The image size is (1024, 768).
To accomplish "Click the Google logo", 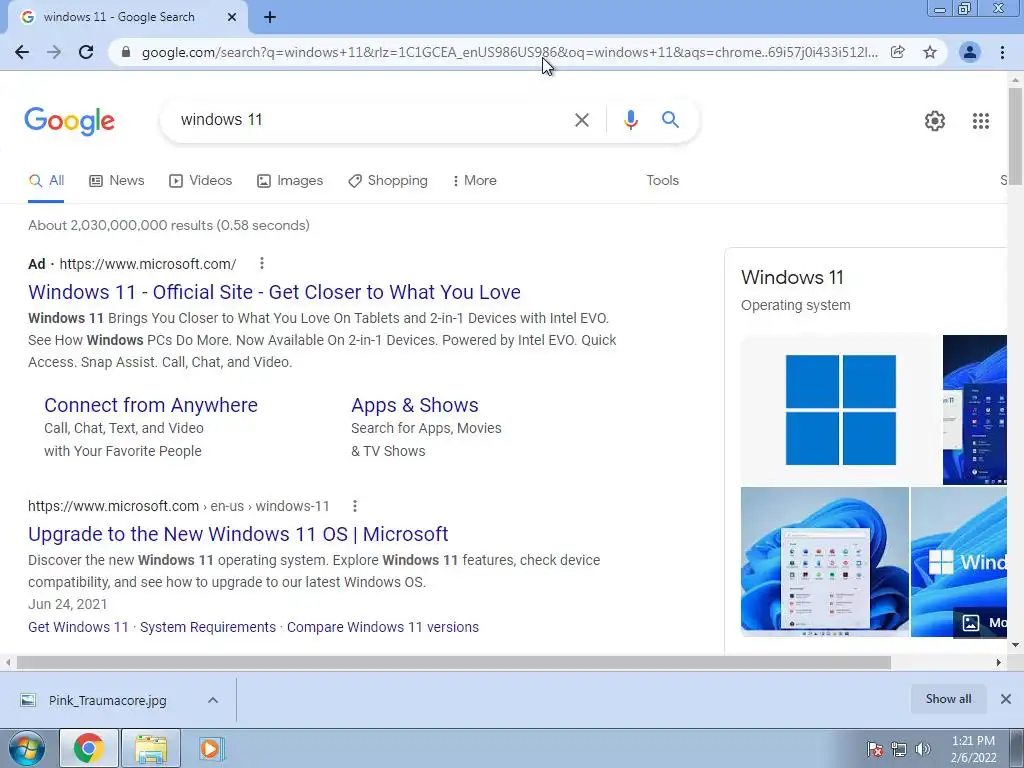I will [x=70, y=121].
